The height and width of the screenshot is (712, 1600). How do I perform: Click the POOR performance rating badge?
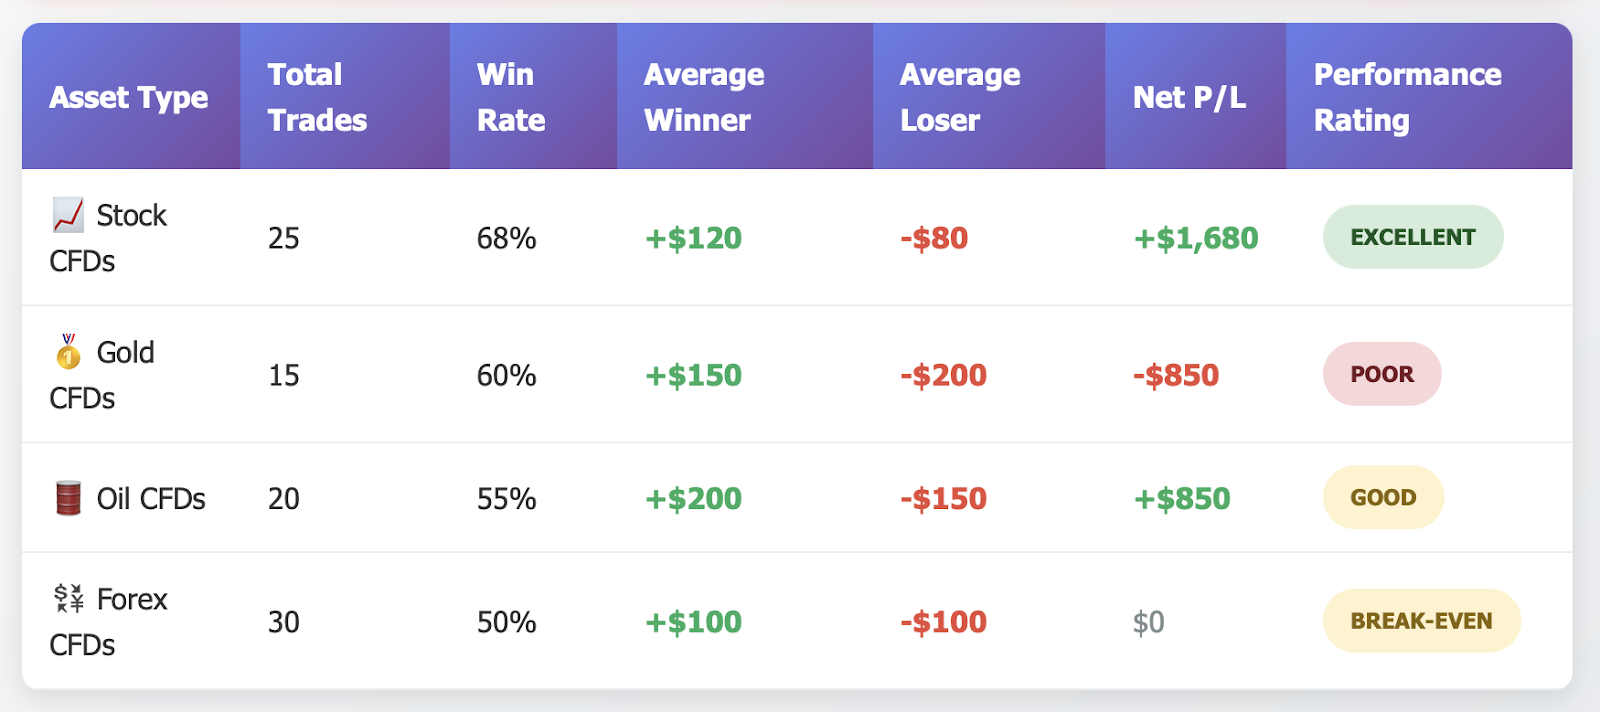(1381, 374)
